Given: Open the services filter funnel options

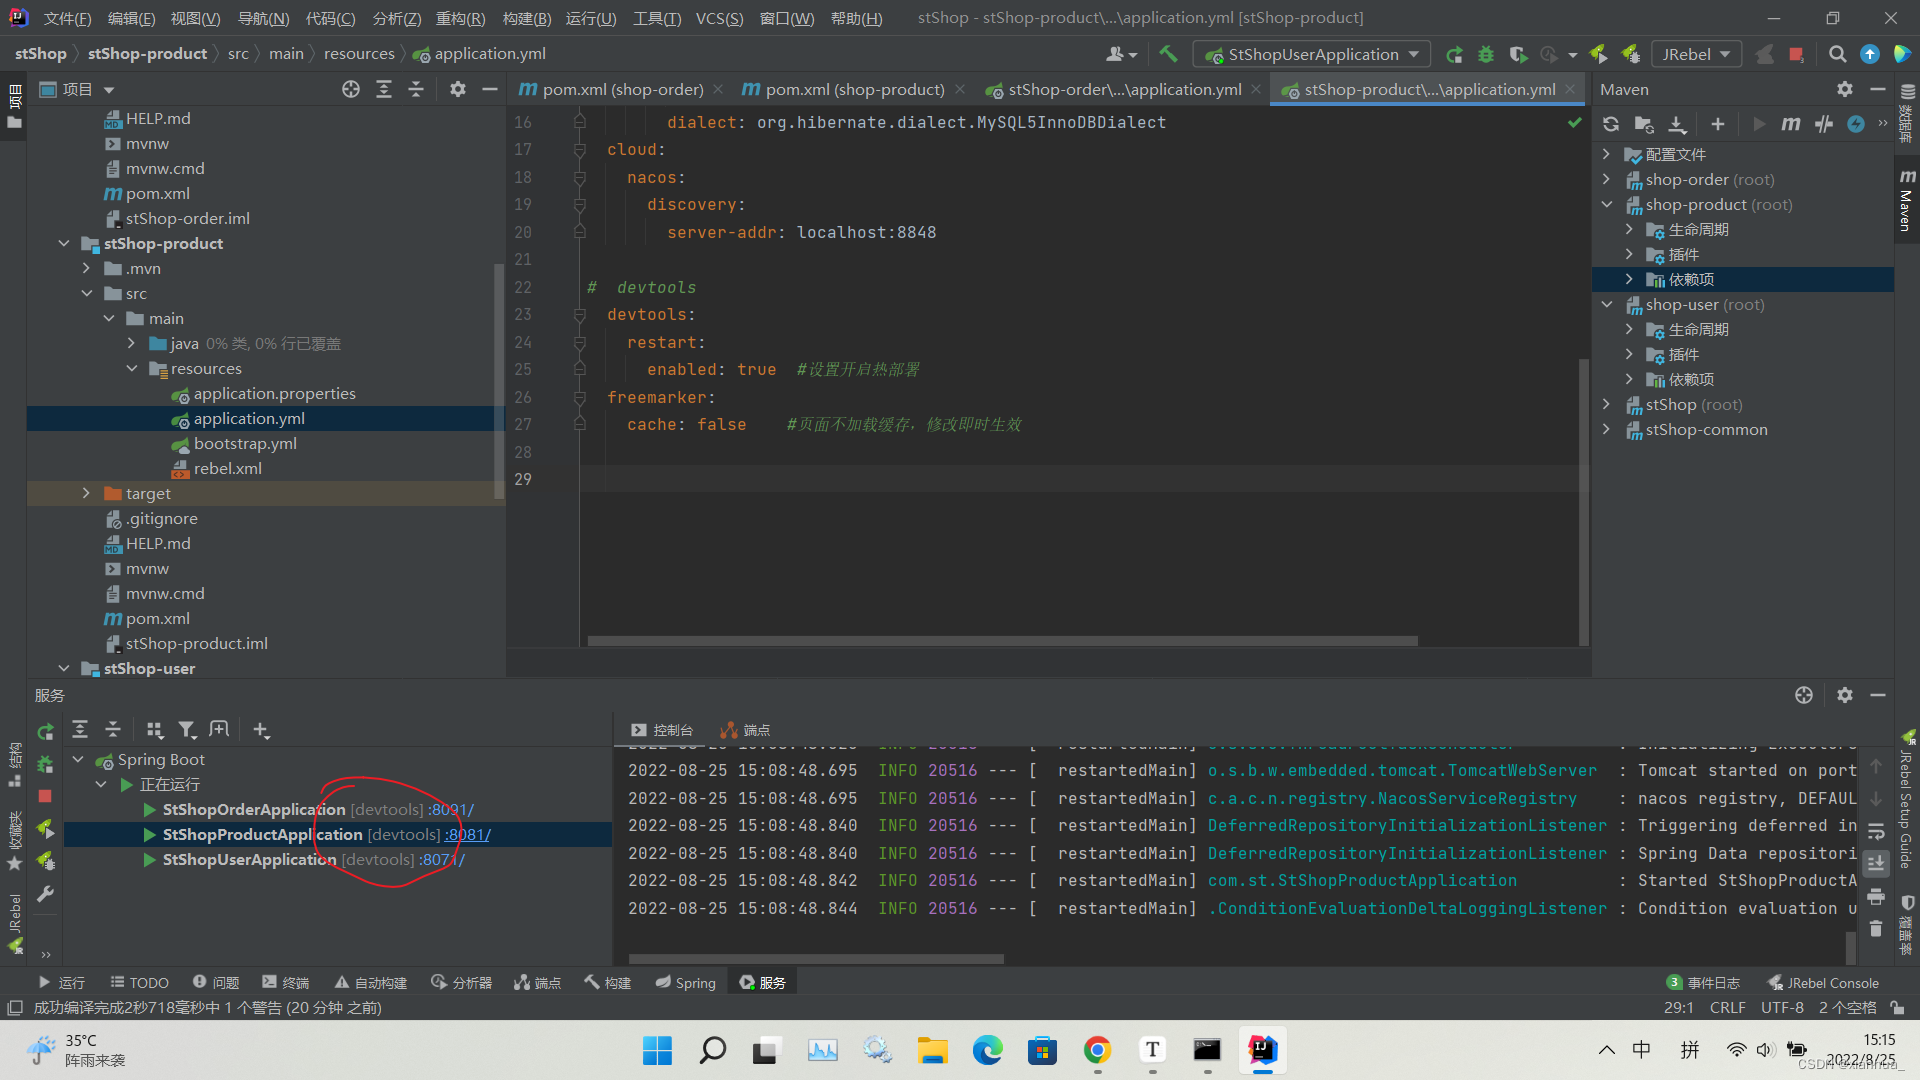Looking at the screenshot, I should [187, 729].
